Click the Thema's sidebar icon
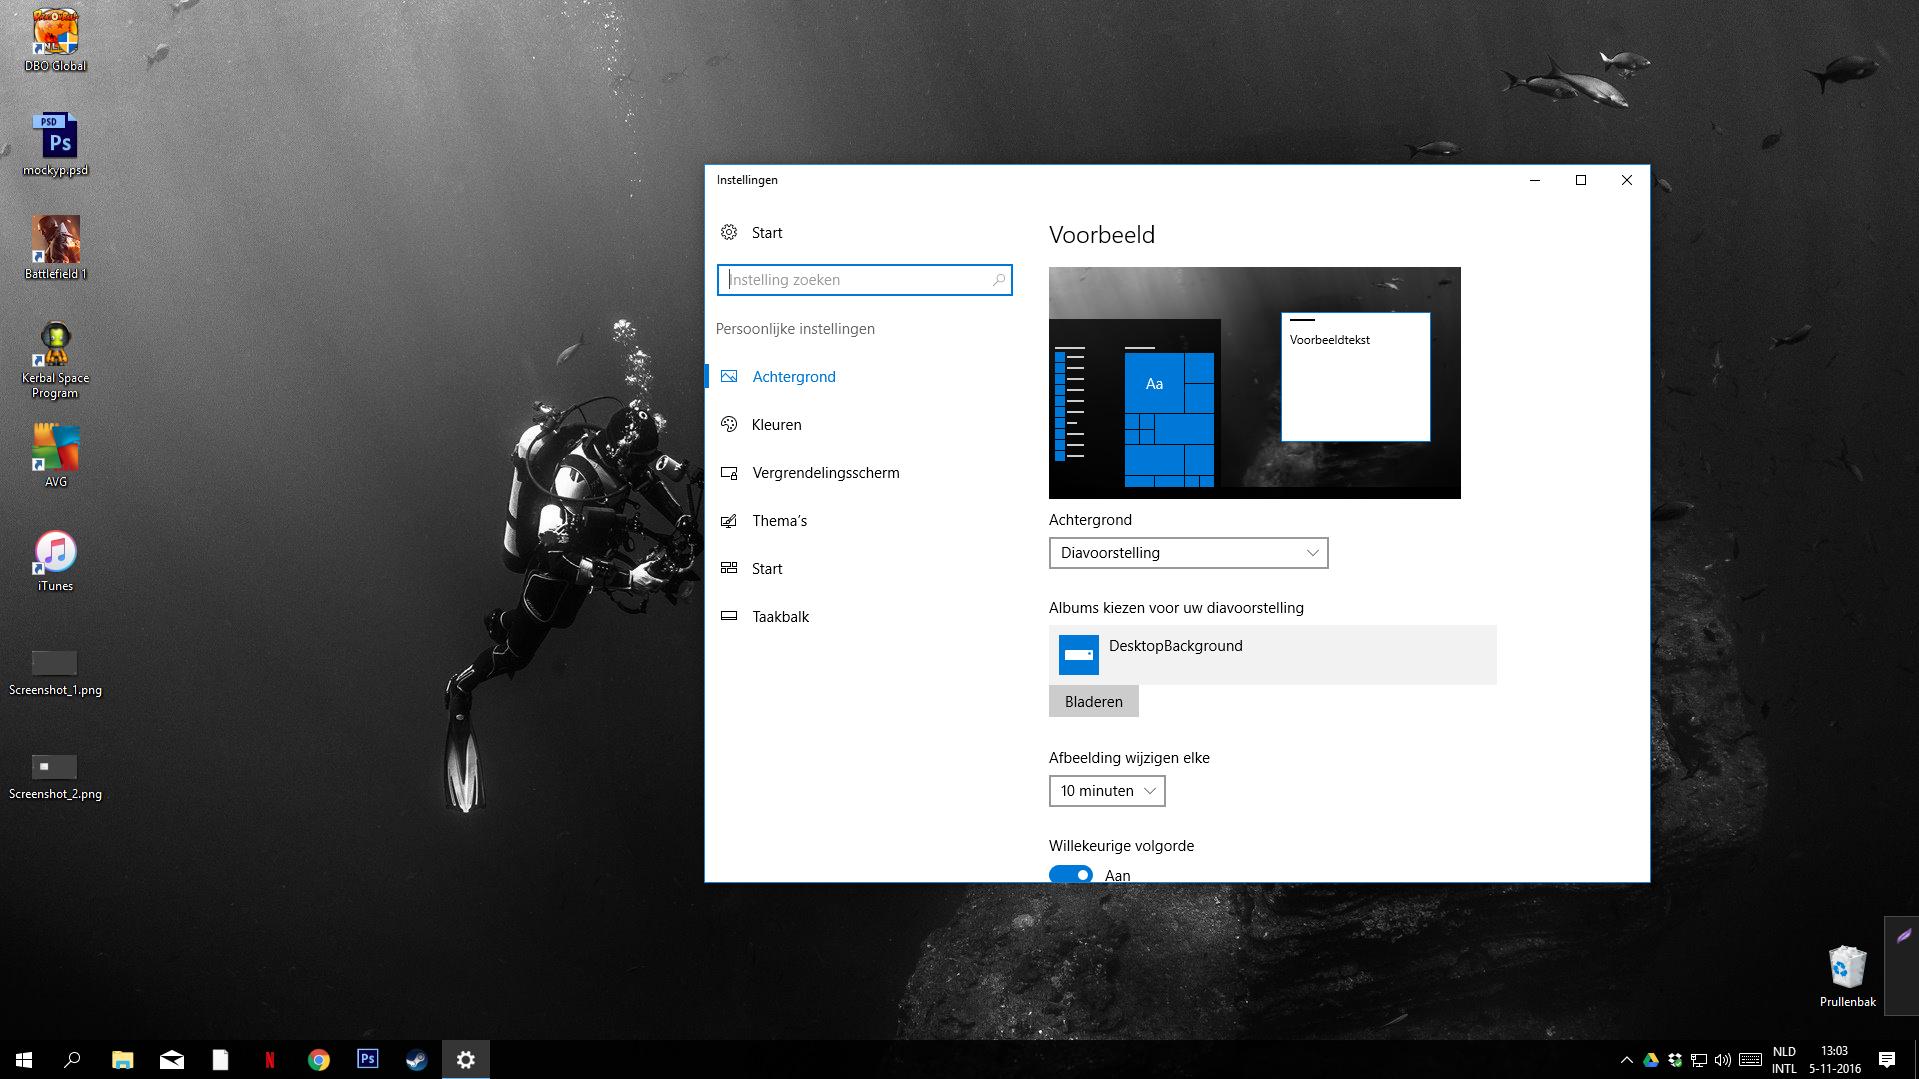1919x1079 pixels. [x=729, y=521]
